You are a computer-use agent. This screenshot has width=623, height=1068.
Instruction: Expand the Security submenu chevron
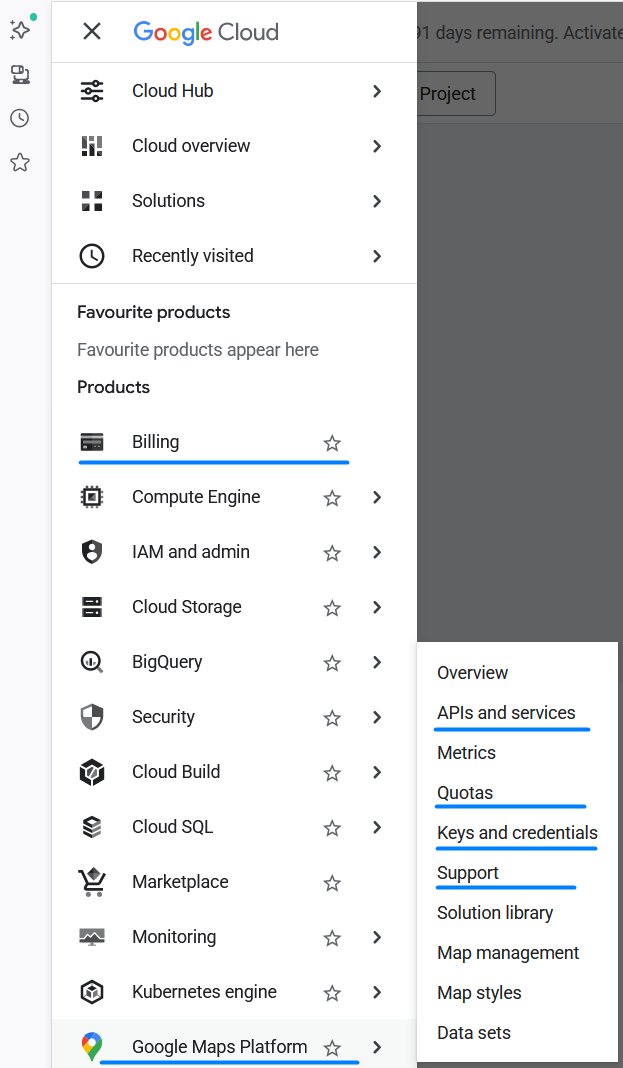(377, 717)
